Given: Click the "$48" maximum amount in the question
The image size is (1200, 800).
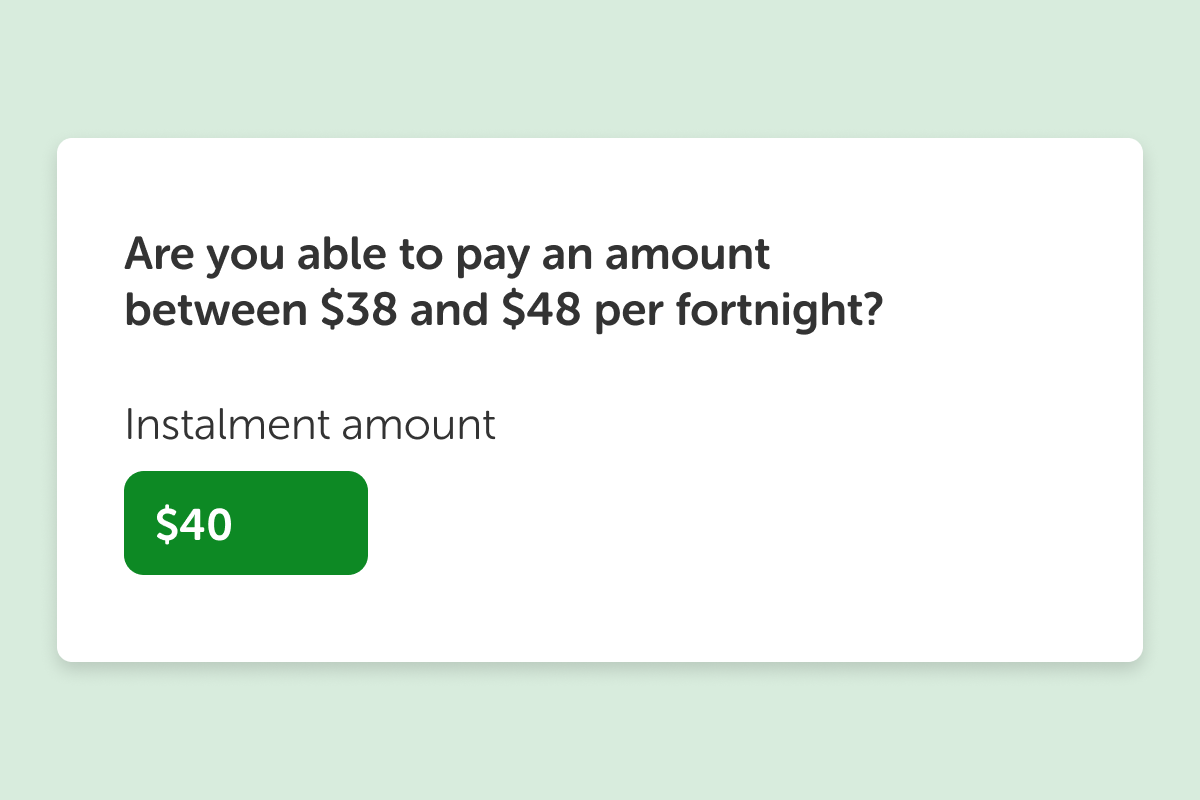Looking at the screenshot, I should (542, 311).
